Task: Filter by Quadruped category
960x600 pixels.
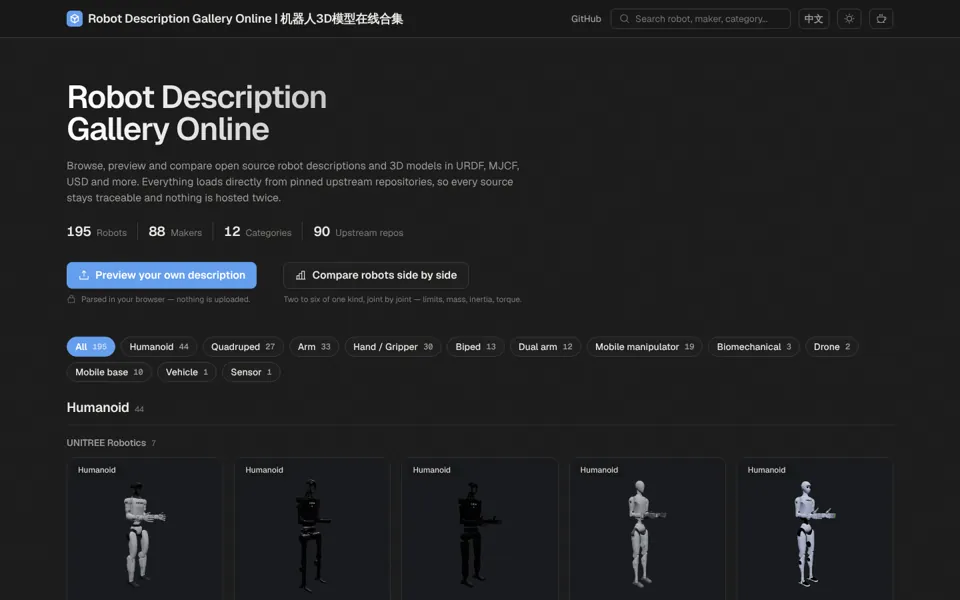Action: tap(242, 347)
